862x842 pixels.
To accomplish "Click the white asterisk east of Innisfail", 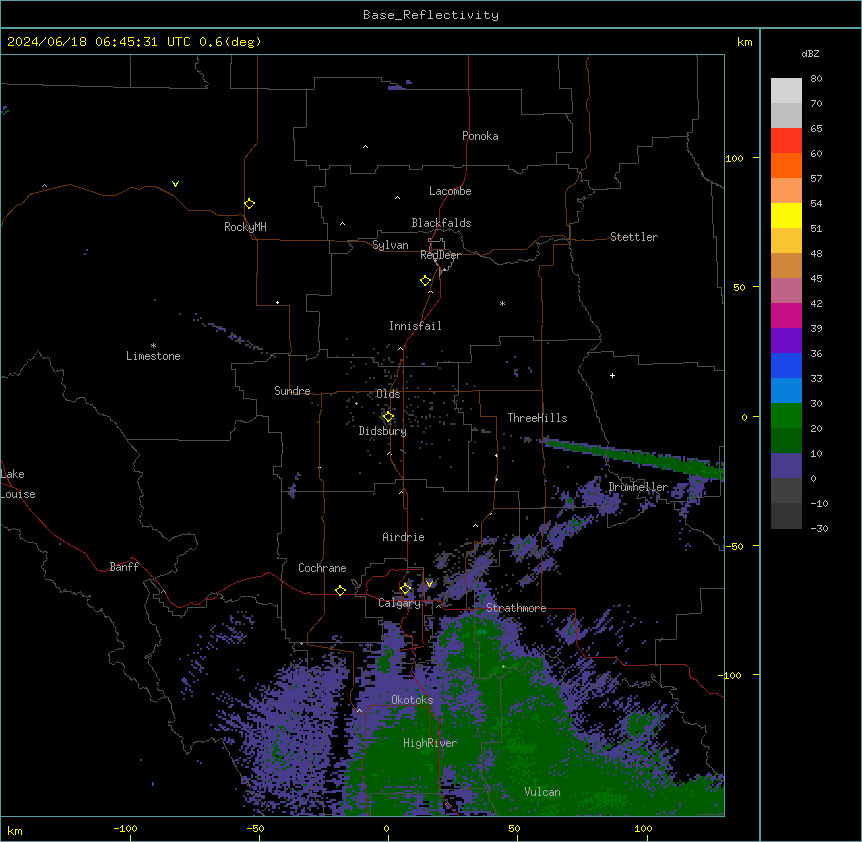I will point(502,303).
